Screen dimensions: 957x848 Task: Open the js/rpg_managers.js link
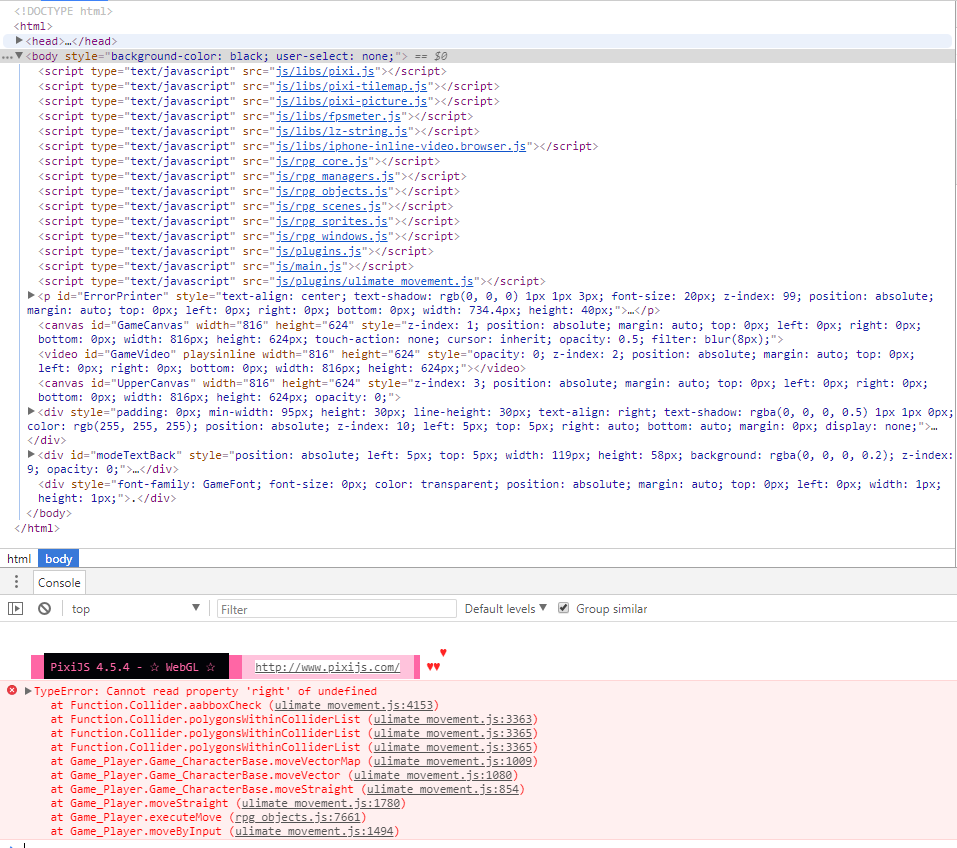point(335,176)
